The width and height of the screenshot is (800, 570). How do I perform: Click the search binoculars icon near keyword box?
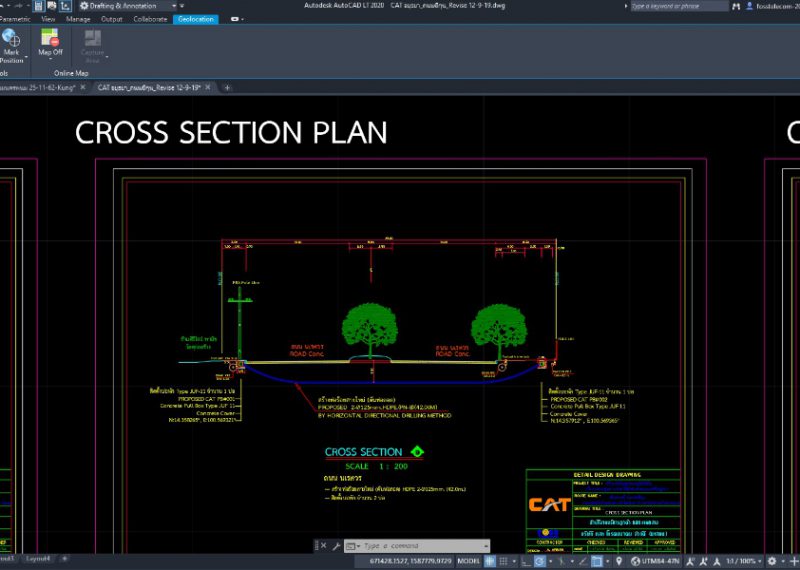(x=736, y=6)
